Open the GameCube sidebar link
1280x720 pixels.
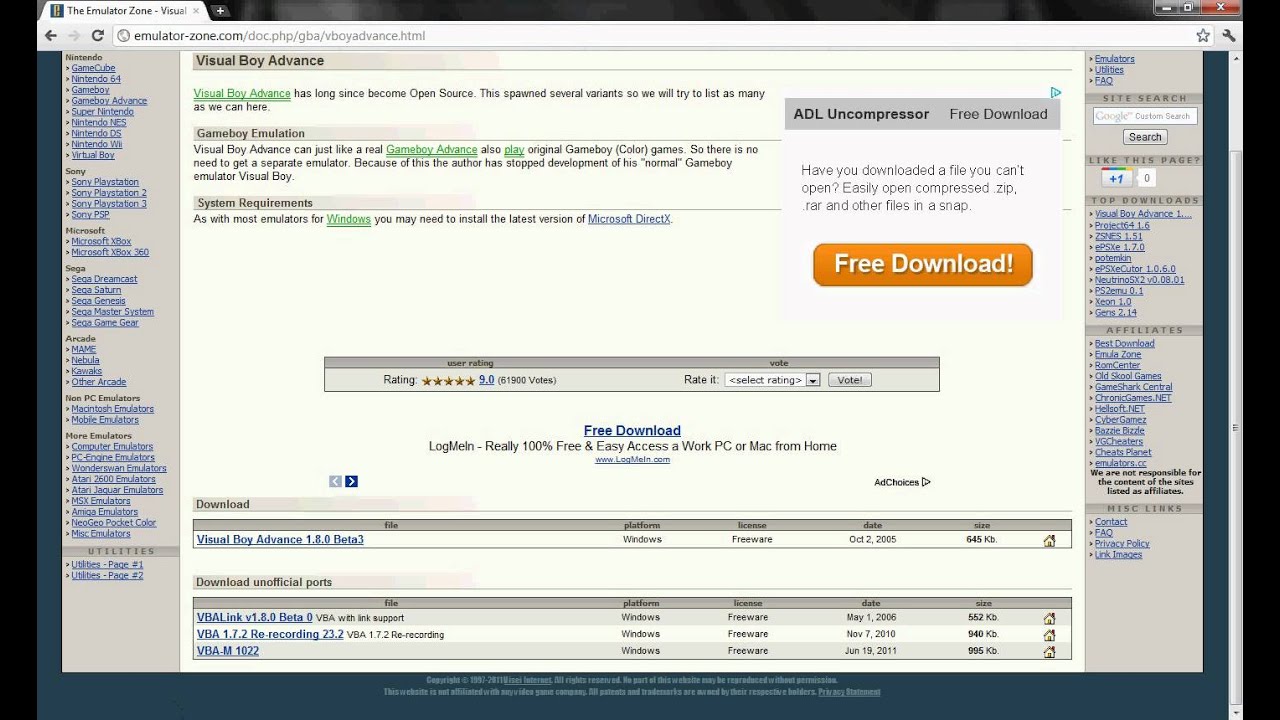pos(93,68)
